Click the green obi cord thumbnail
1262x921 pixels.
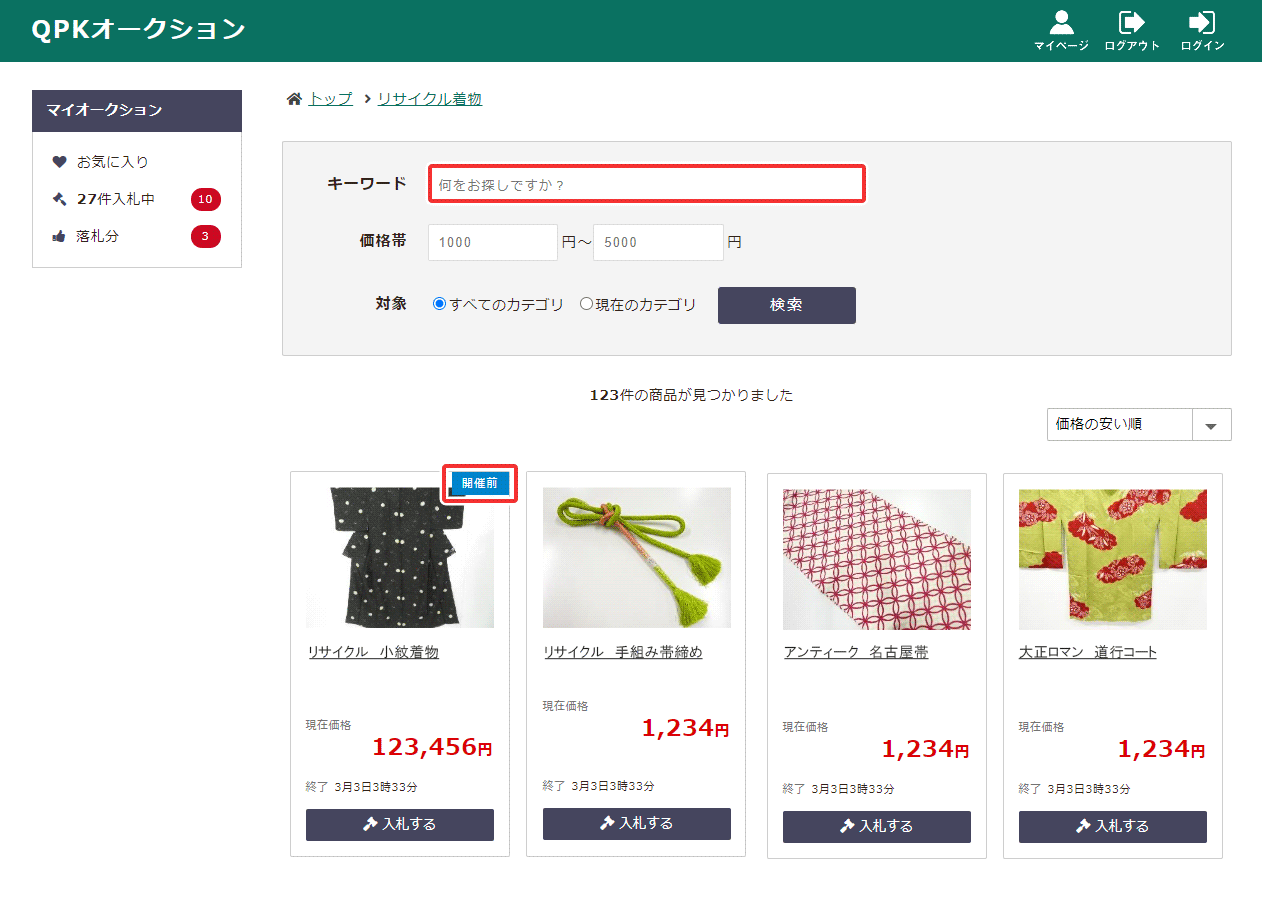(636, 557)
